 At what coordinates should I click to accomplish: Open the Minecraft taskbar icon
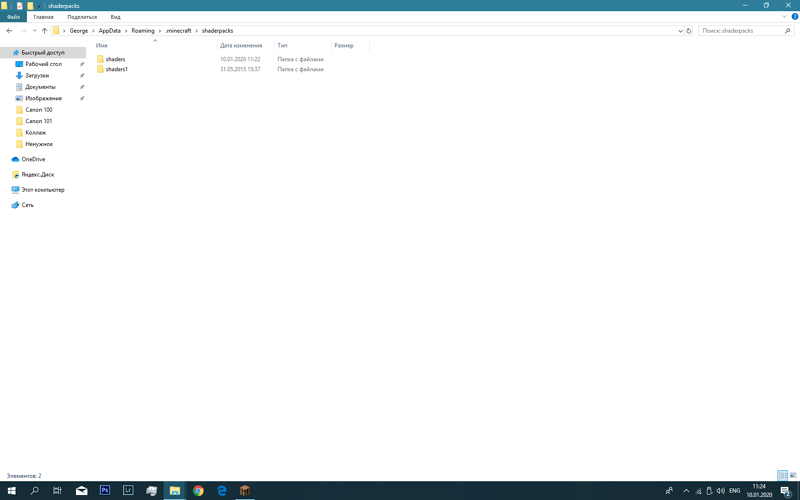[x=244, y=491]
